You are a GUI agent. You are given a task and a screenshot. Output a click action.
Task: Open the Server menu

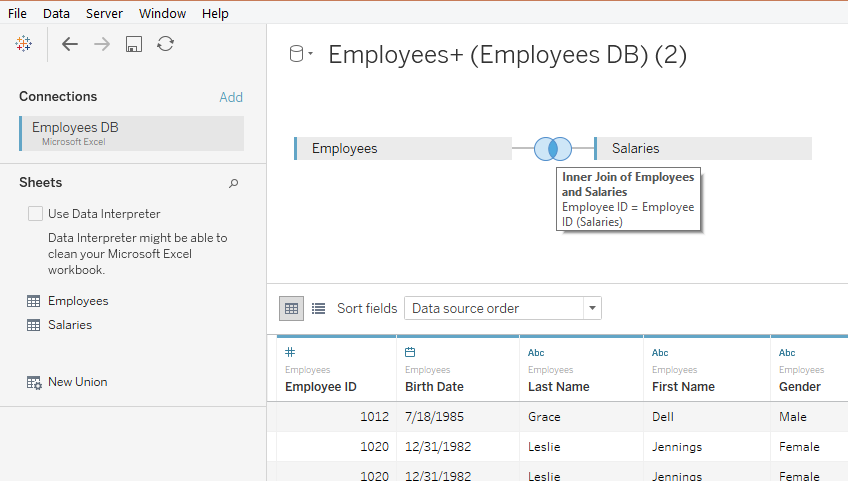tap(104, 14)
